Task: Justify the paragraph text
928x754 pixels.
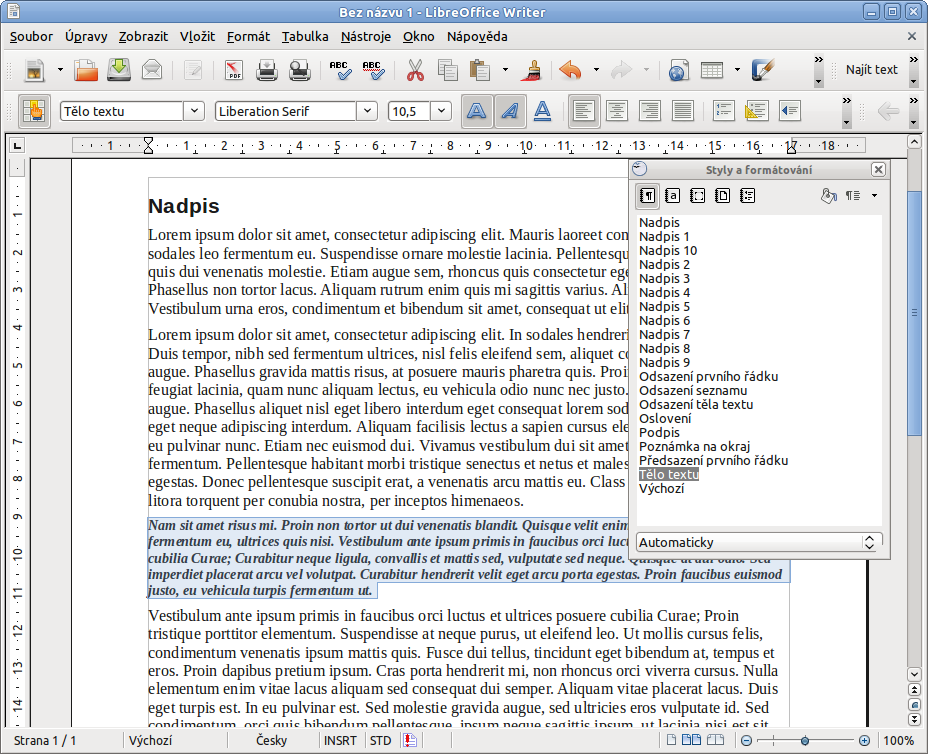Action: pos(683,111)
